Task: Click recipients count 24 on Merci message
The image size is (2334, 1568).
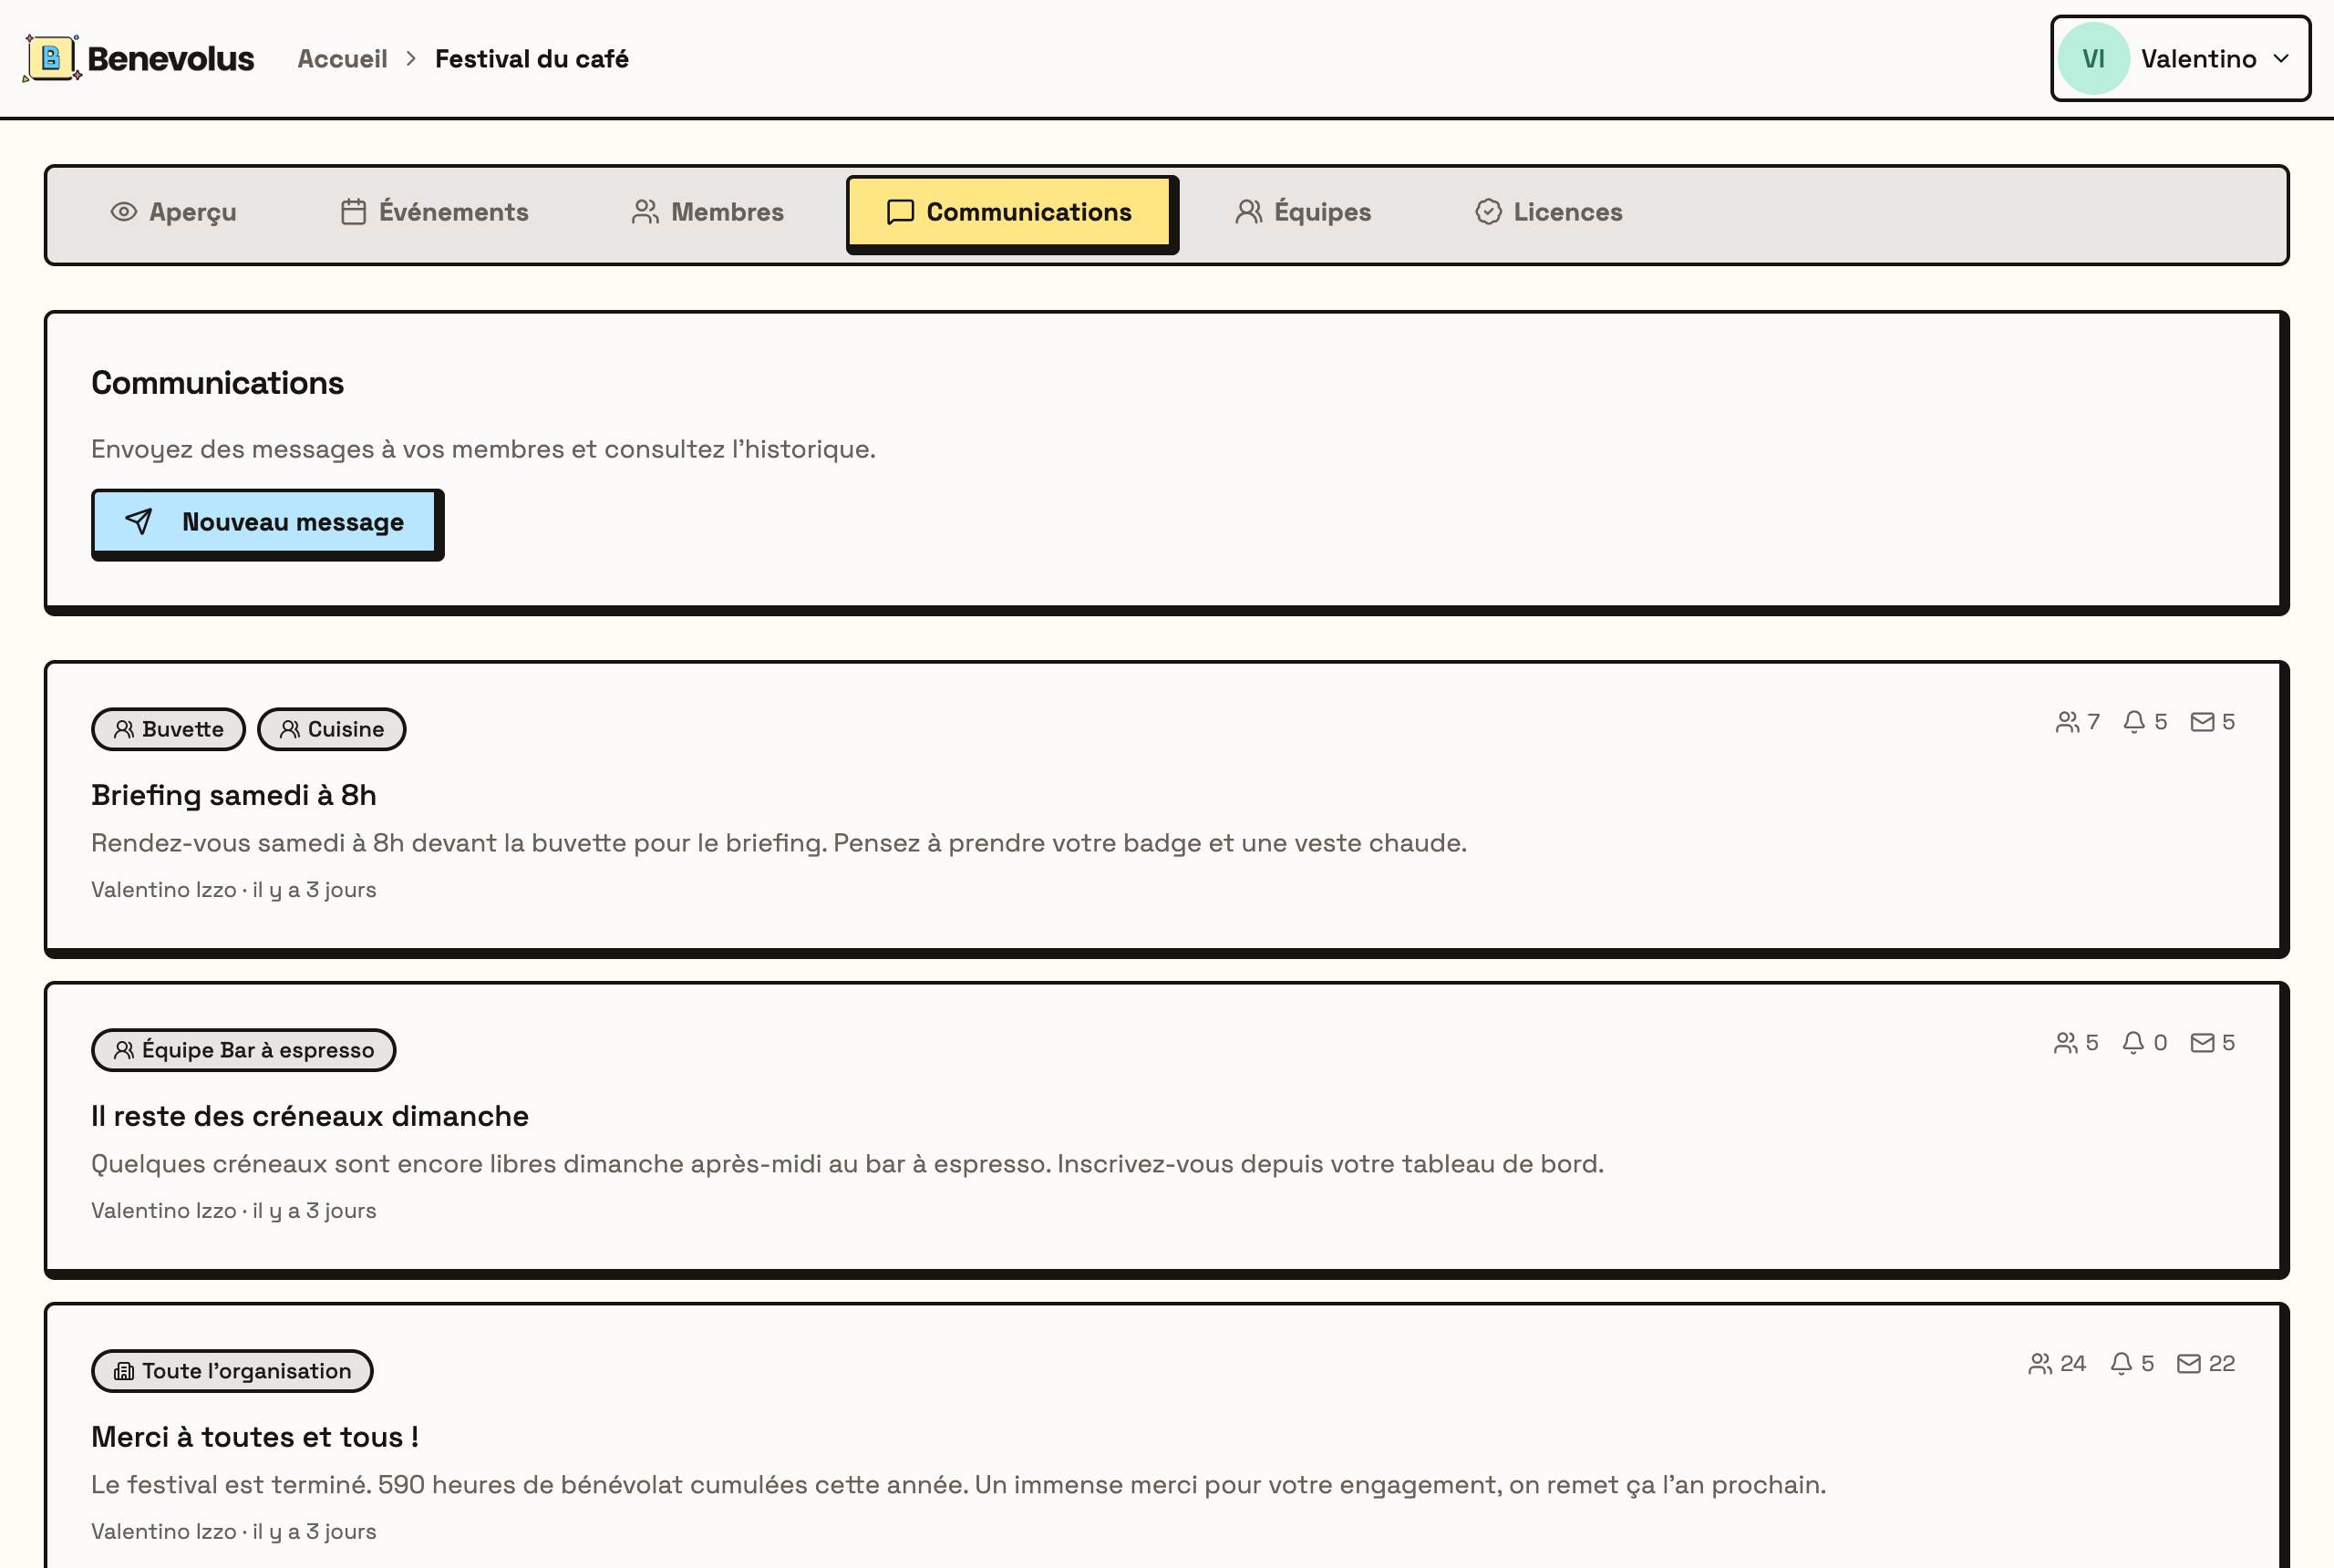Action: pos(2057,1364)
